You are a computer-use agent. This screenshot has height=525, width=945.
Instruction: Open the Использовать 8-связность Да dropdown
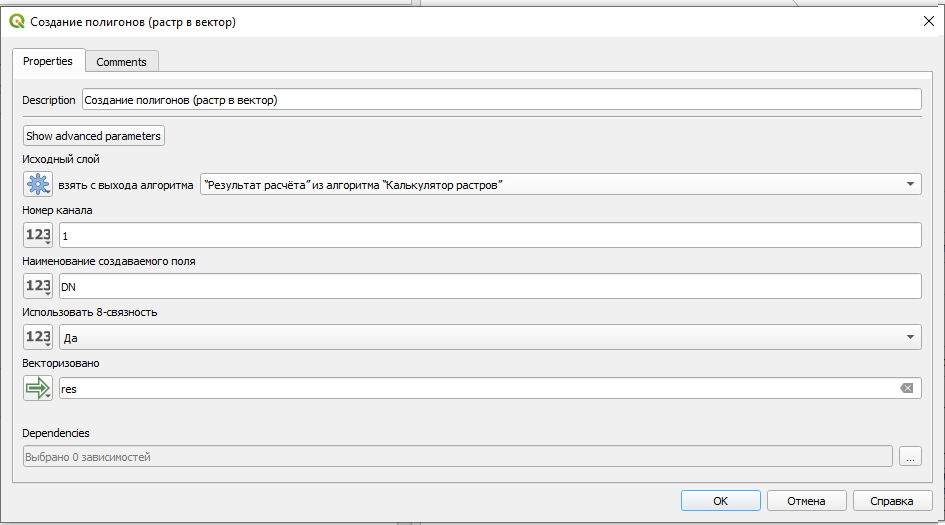point(490,337)
